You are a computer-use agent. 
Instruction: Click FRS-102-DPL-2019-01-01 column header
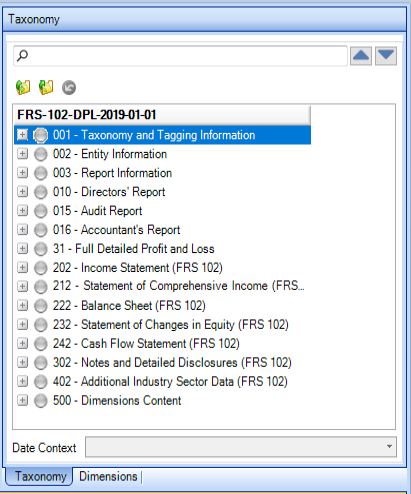162,115
